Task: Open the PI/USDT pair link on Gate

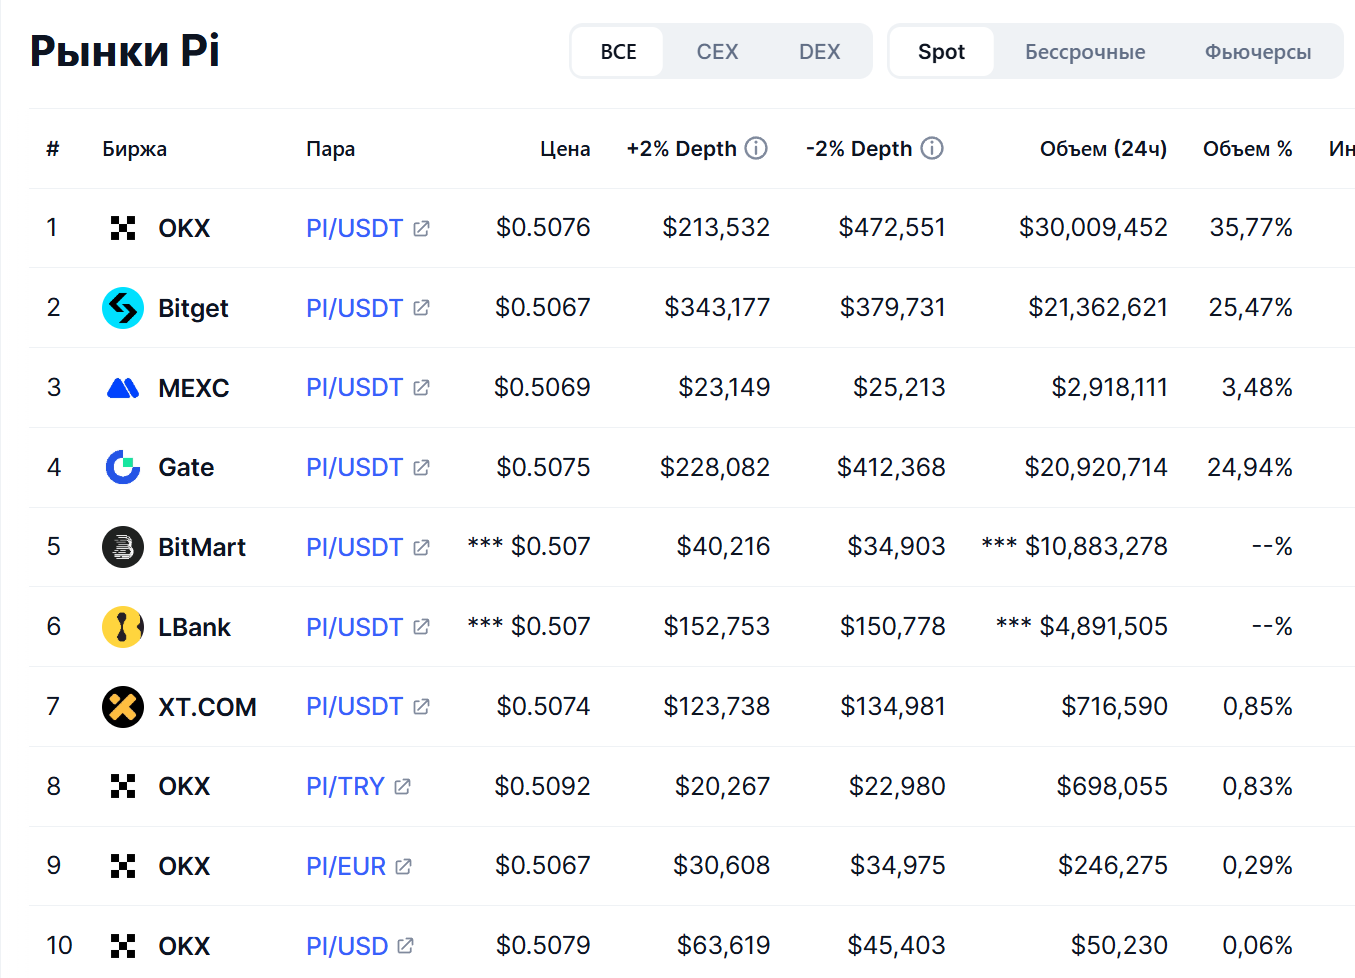Action: click(354, 467)
